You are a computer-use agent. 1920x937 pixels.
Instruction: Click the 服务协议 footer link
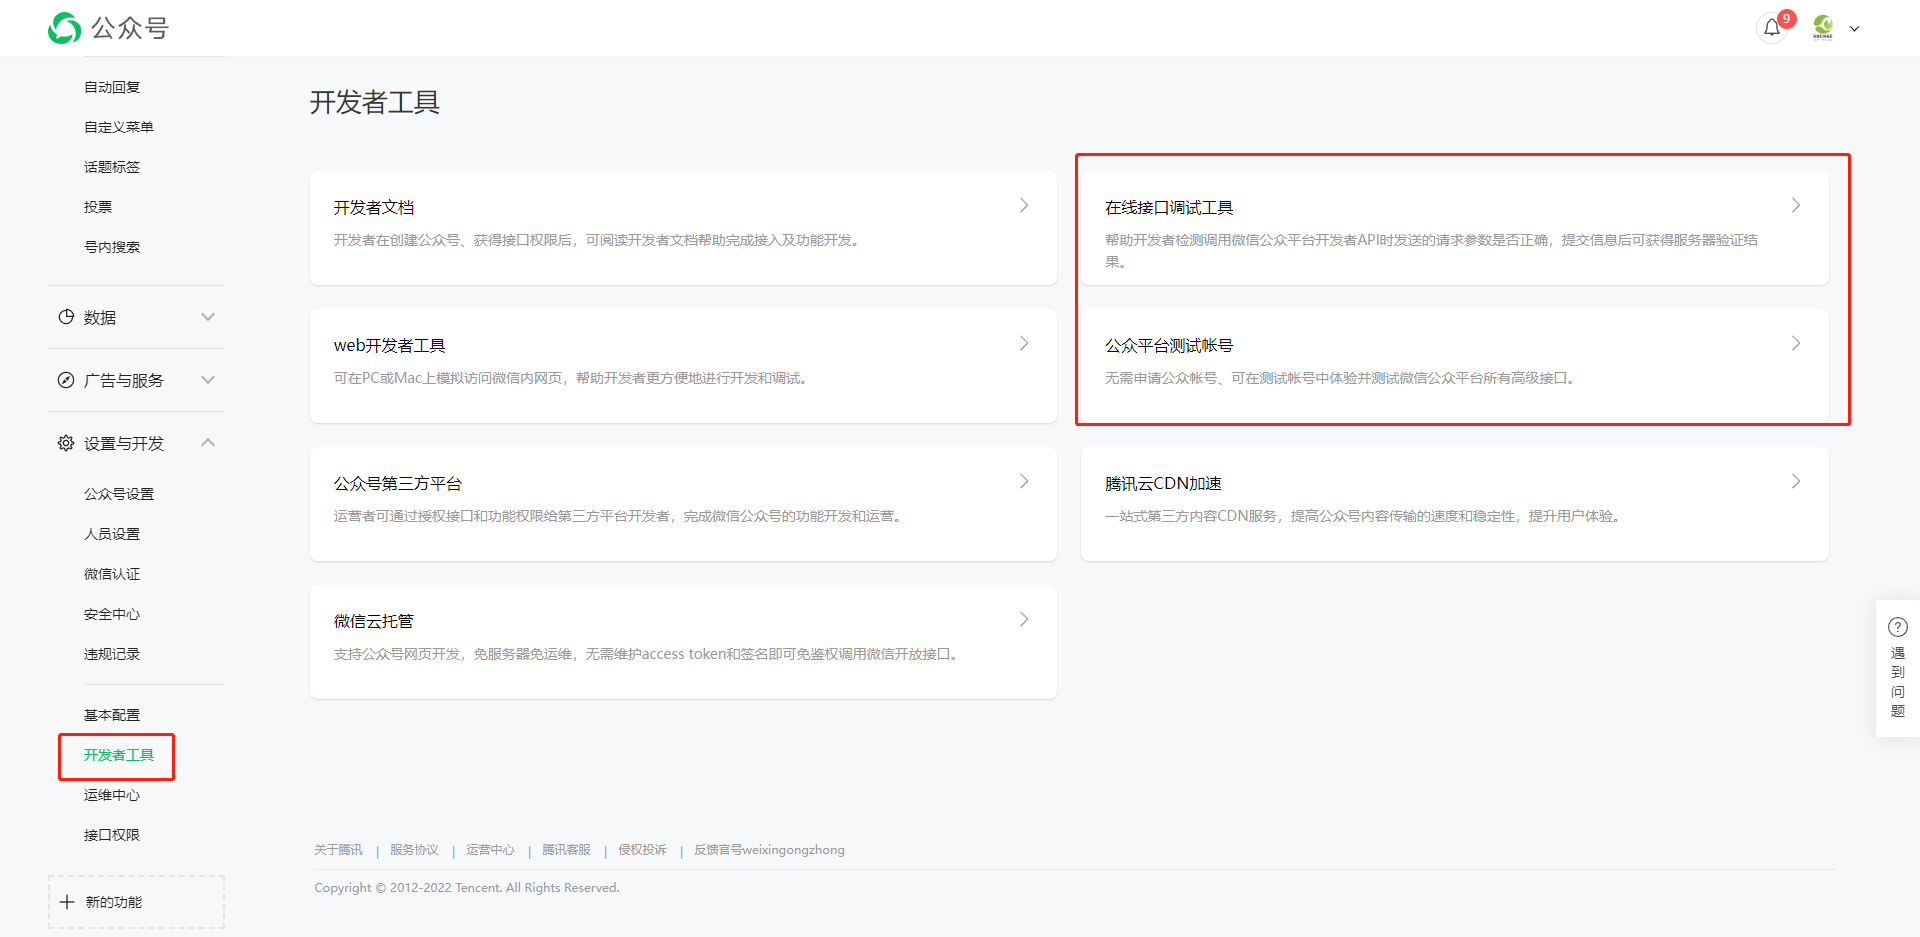click(415, 850)
